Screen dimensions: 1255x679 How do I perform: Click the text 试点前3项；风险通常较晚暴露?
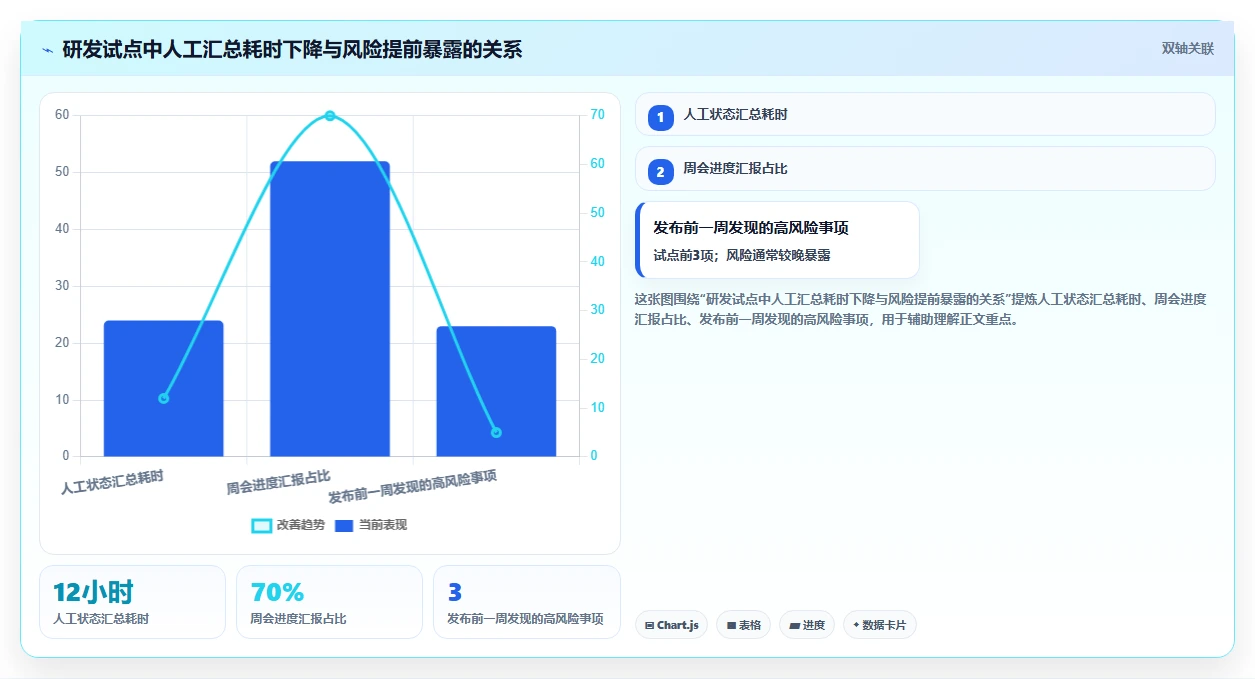point(742,255)
